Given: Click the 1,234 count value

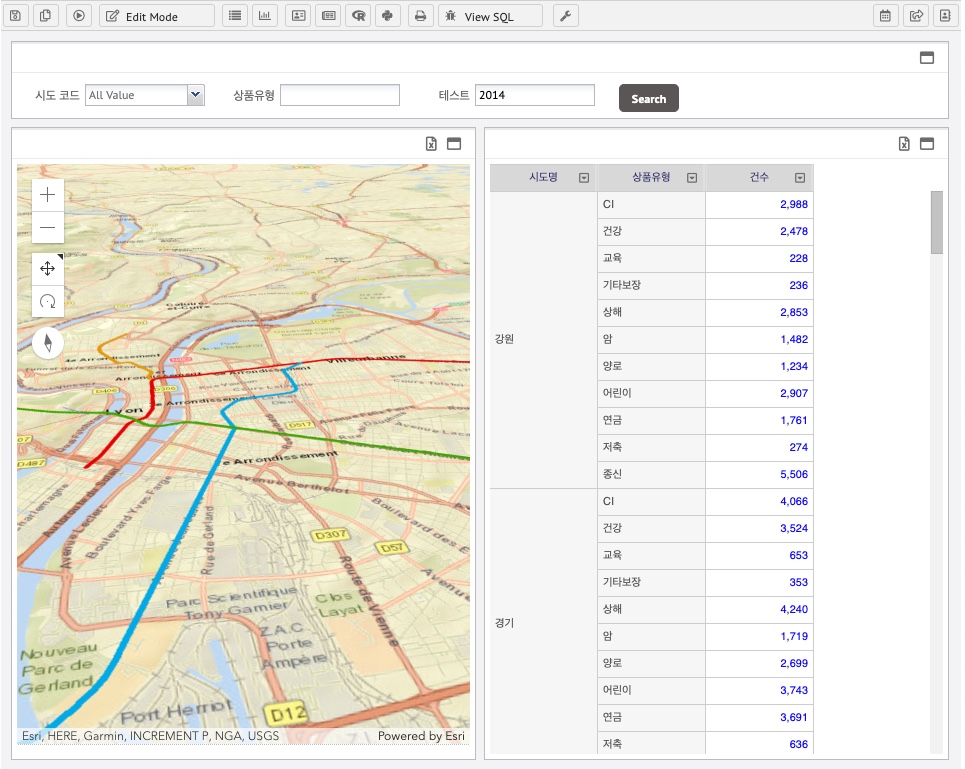Looking at the screenshot, I should [794, 366].
